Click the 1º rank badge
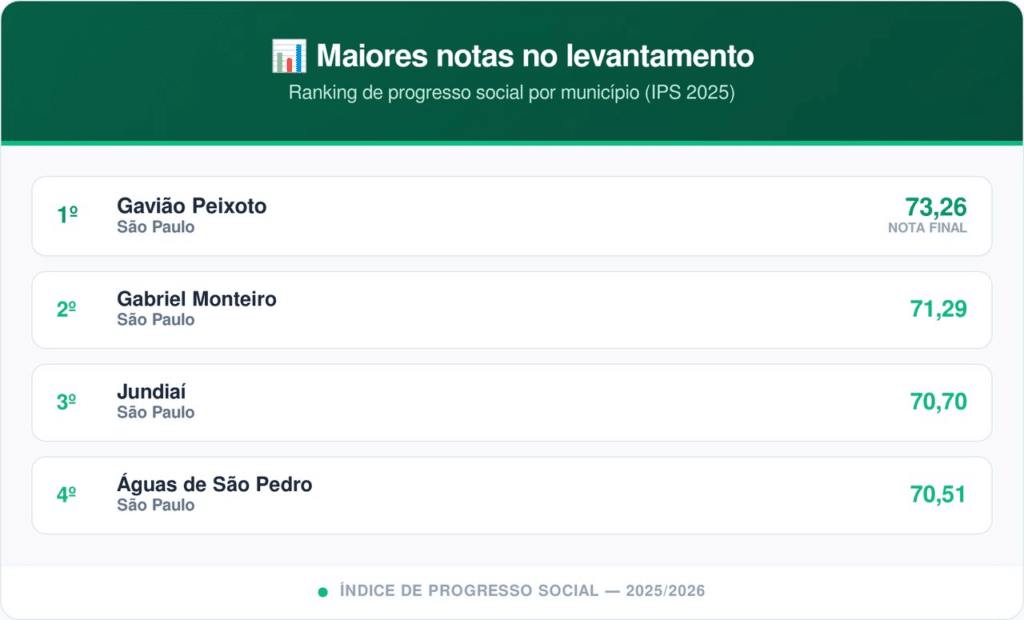 [x=67, y=215]
